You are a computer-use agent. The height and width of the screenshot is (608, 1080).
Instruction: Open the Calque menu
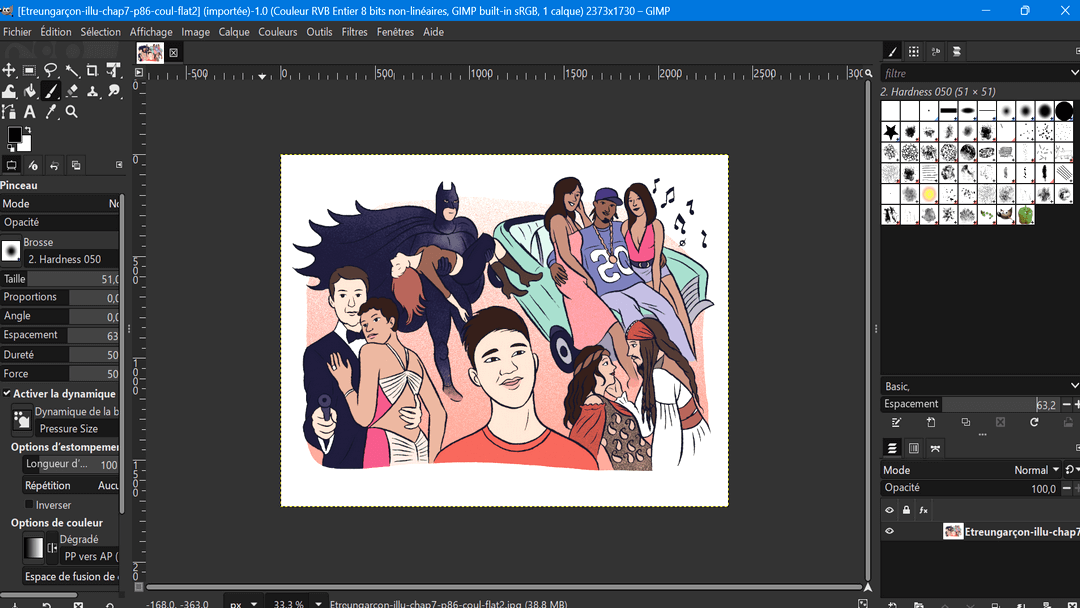pyautogui.click(x=234, y=32)
